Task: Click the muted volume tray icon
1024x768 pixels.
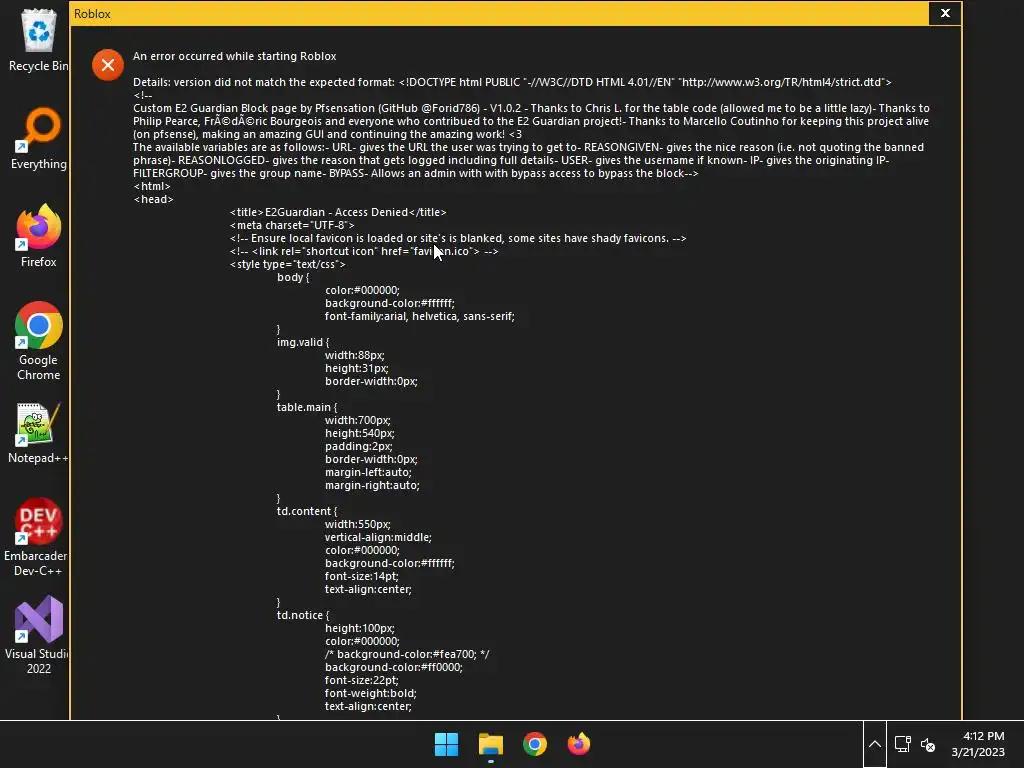Action: click(x=928, y=744)
